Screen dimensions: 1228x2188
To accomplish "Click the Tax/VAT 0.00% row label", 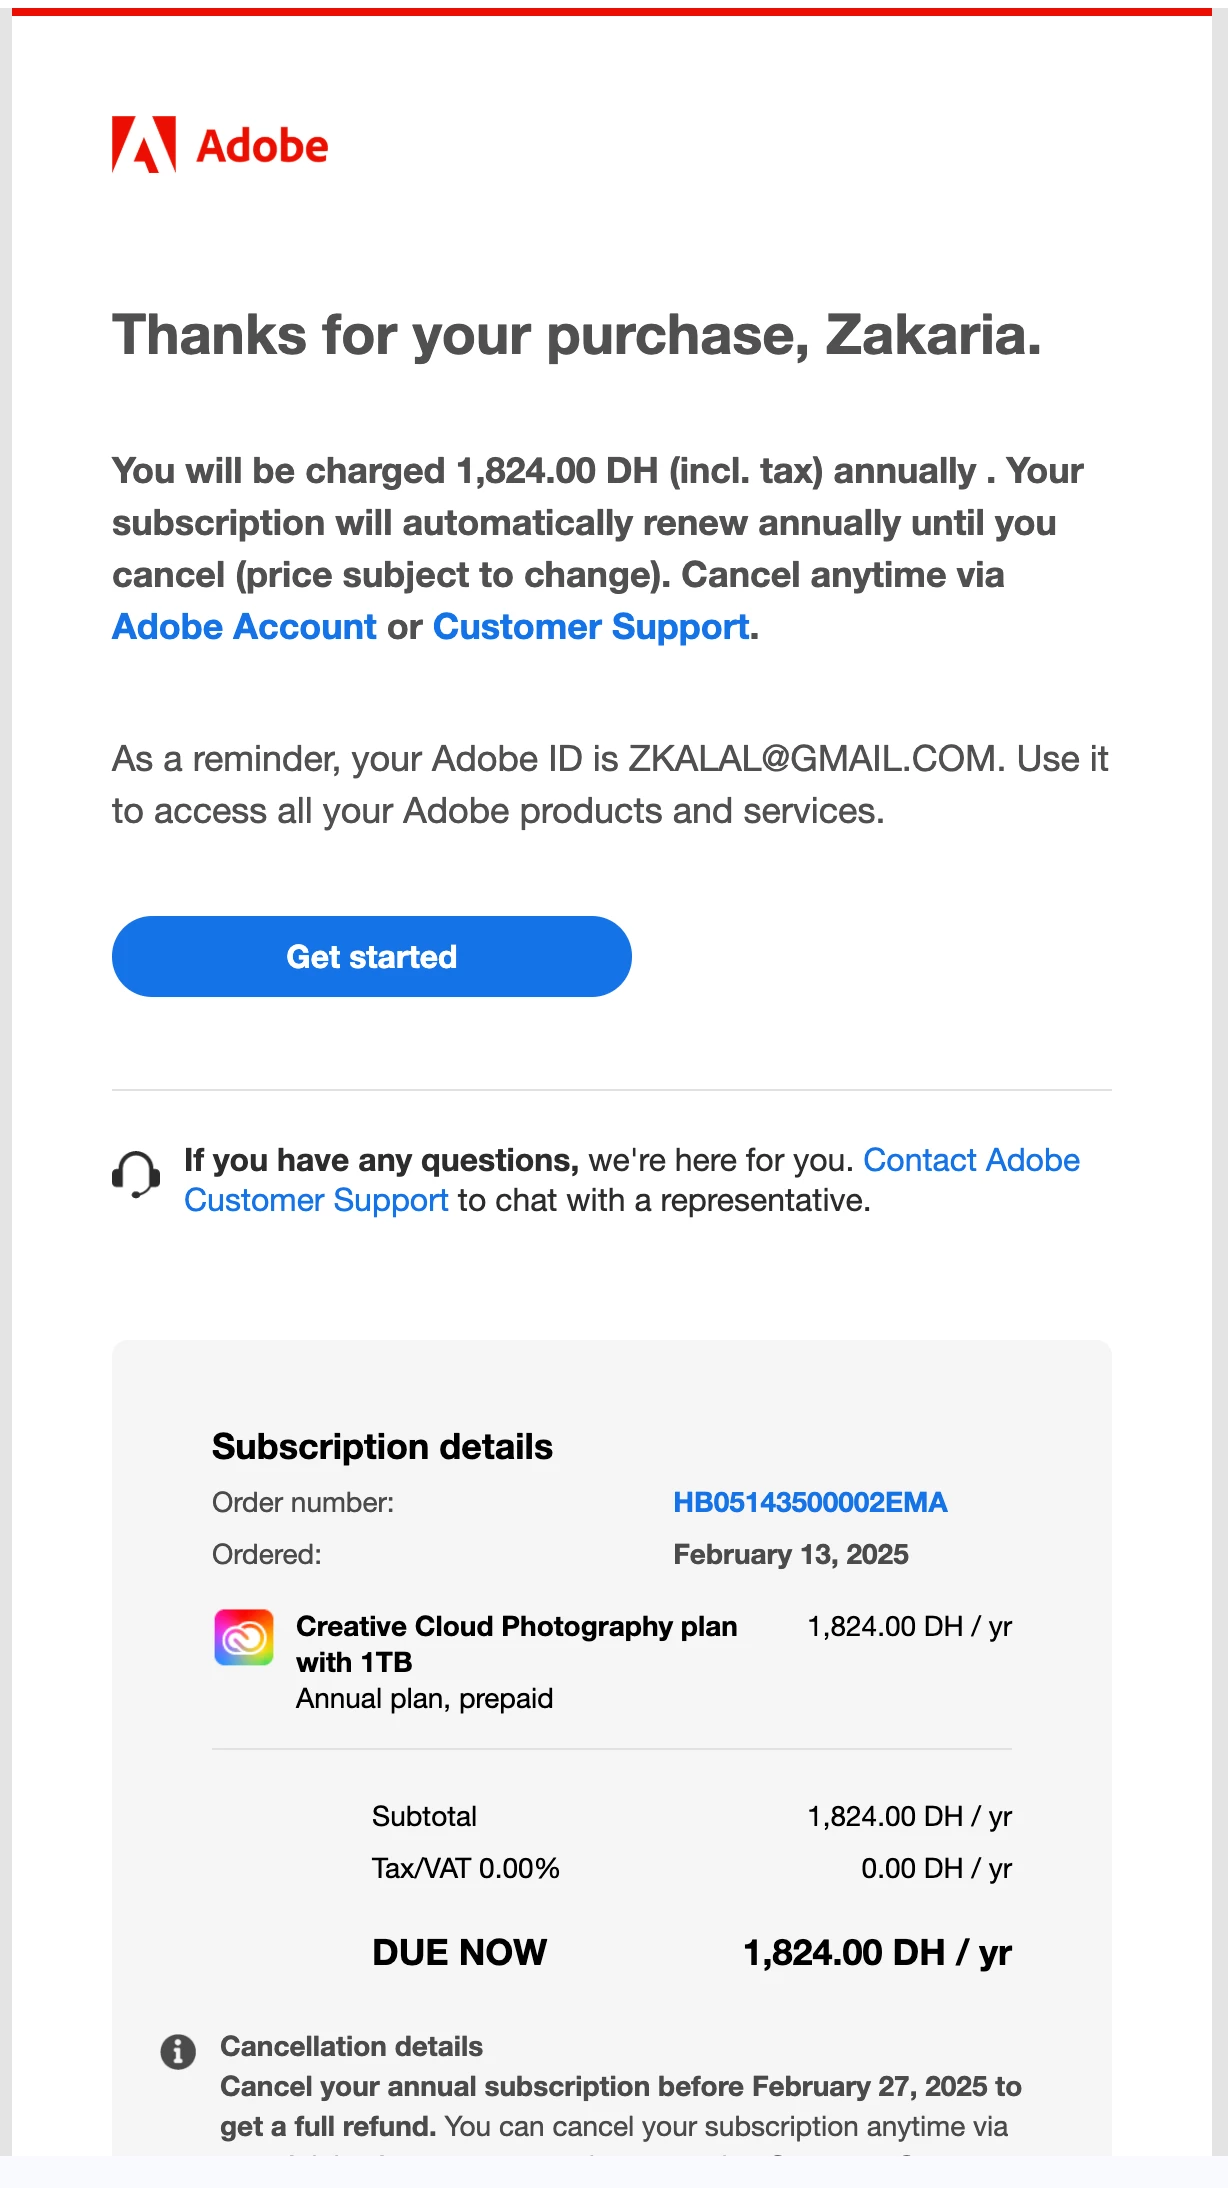I will coord(466,1868).
